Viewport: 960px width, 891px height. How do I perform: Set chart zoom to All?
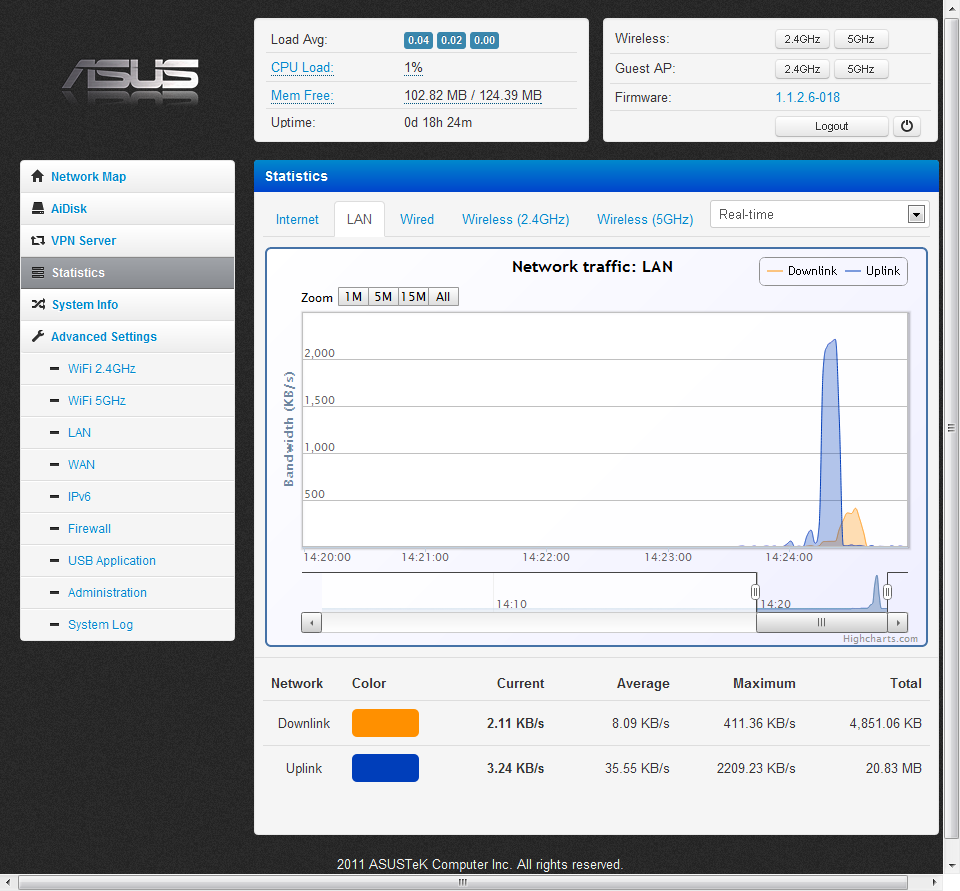[443, 297]
